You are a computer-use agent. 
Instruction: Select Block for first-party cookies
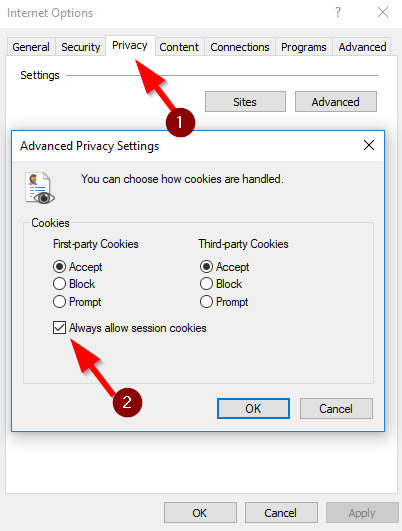(59, 284)
